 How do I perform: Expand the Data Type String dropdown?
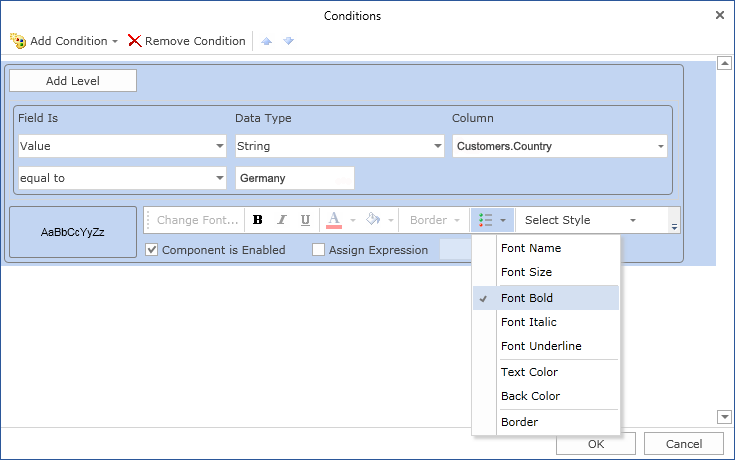(x=437, y=146)
